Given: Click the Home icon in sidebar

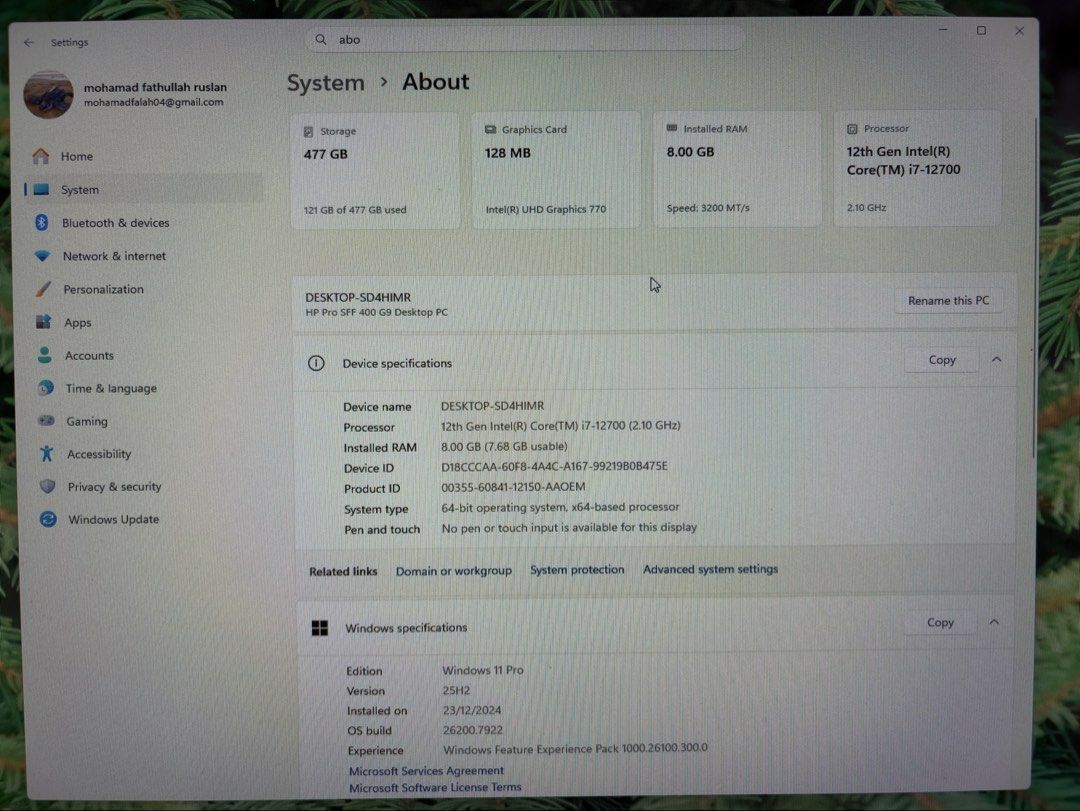Looking at the screenshot, I should (40, 157).
